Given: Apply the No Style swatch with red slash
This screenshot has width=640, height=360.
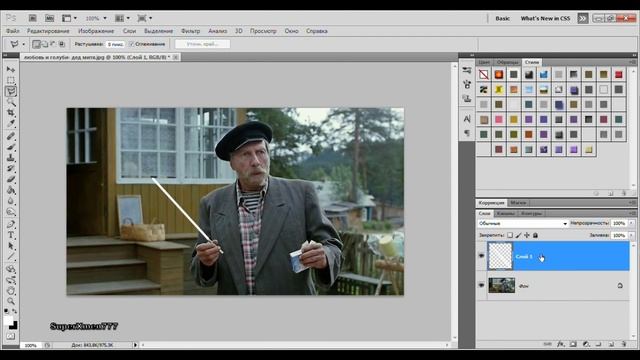Looking at the screenshot, I should (x=484, y=74).
